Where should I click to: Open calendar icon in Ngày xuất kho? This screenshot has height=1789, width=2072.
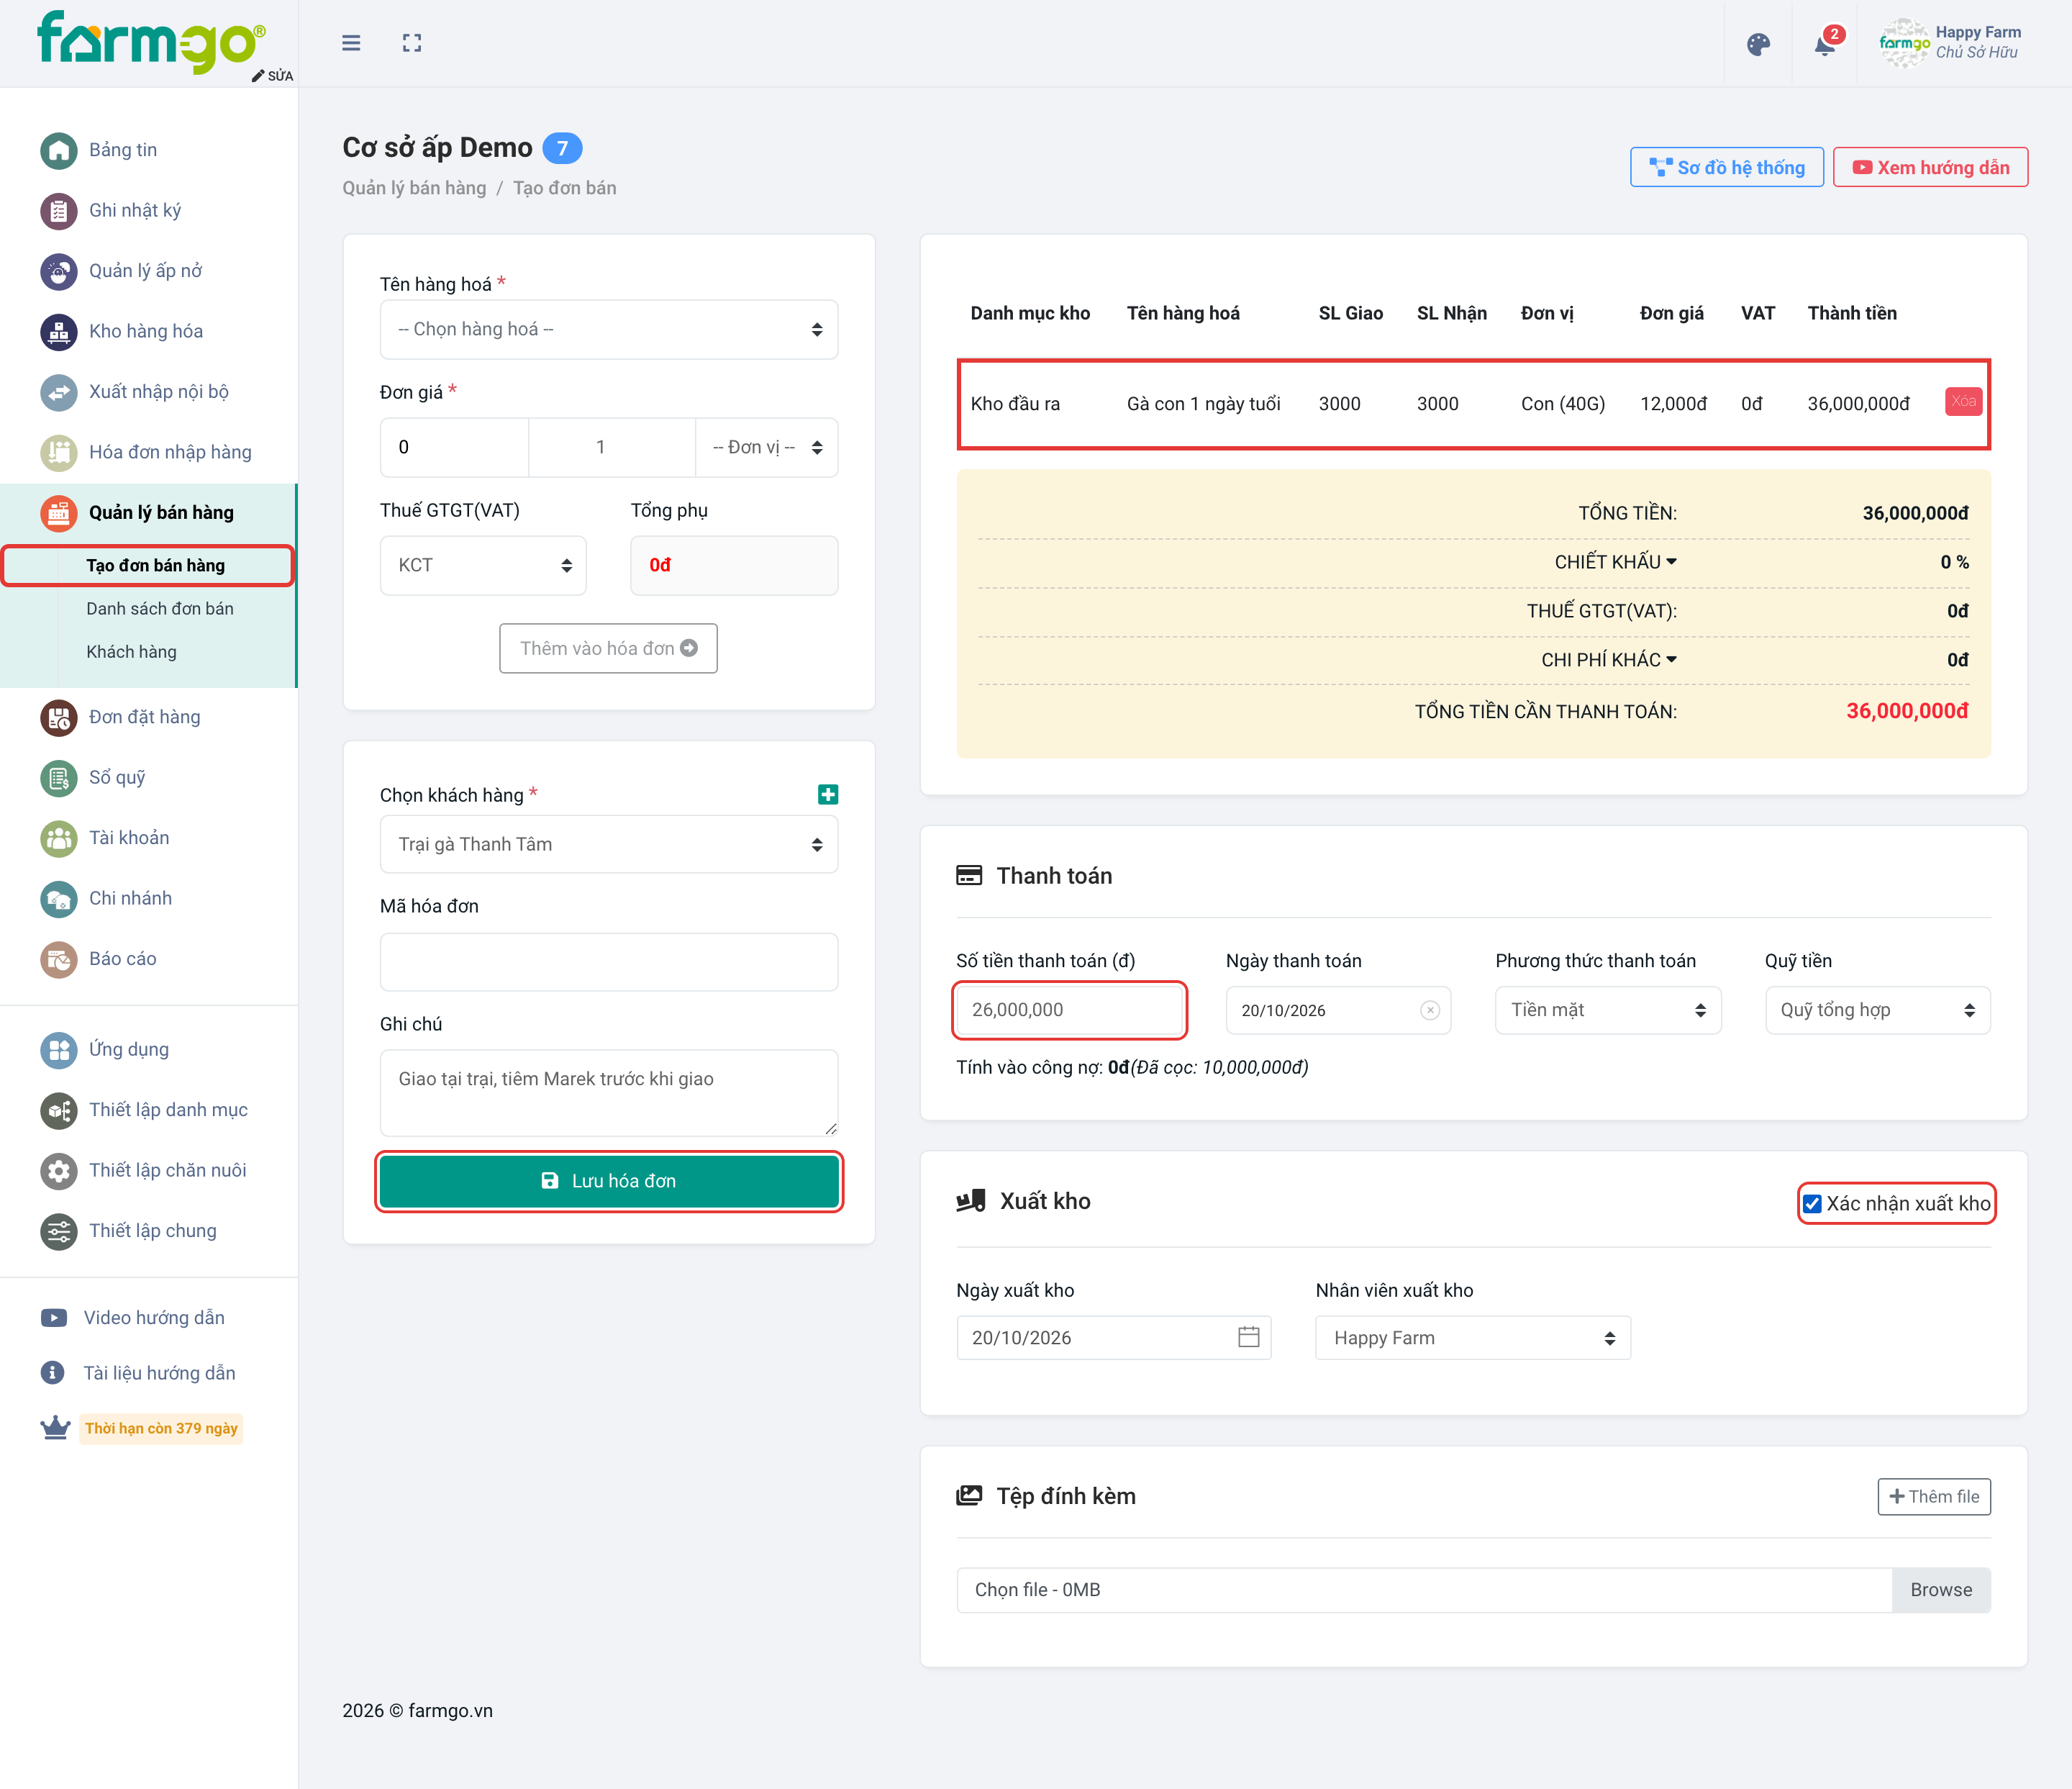tap(1248, 1337)
